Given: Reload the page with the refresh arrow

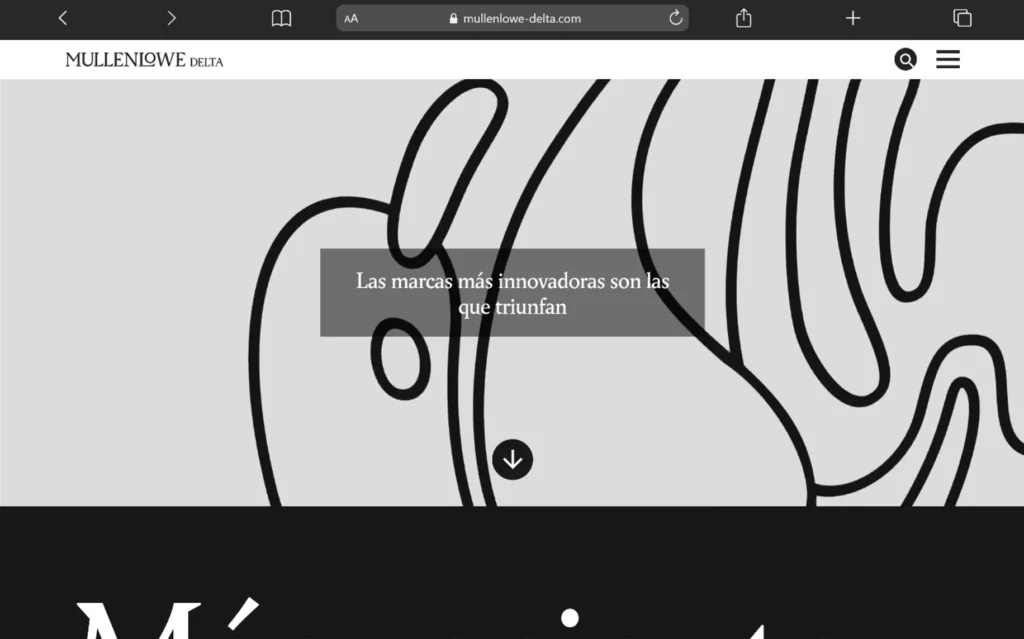Looking at the screenshot, I should (676, 18).
